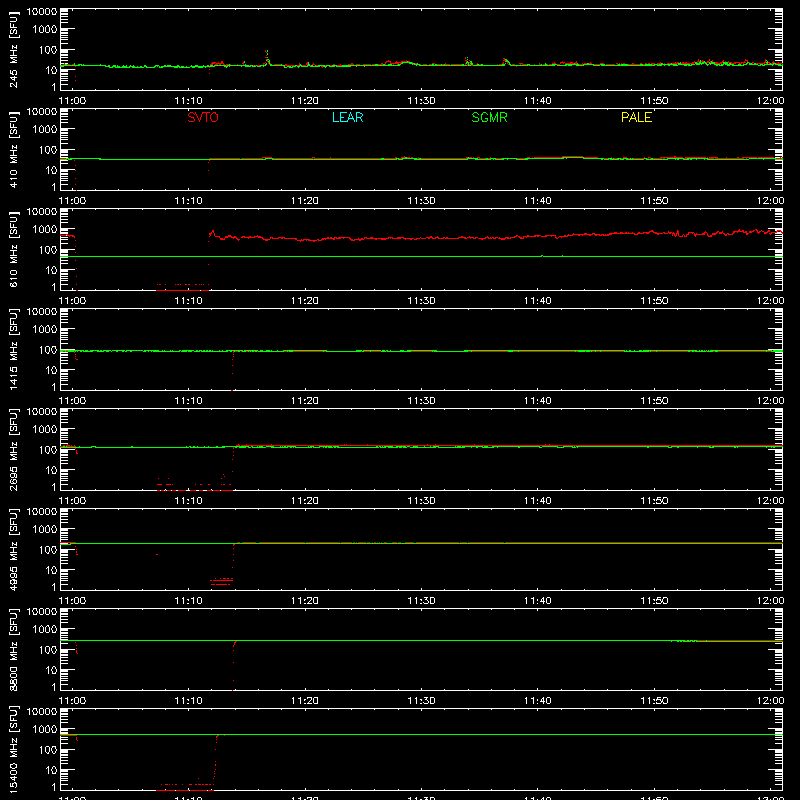Click 11:00 tick under the 610 MHz panel
The height and width of the screenshot is (800, 800).
coord(72,301)
